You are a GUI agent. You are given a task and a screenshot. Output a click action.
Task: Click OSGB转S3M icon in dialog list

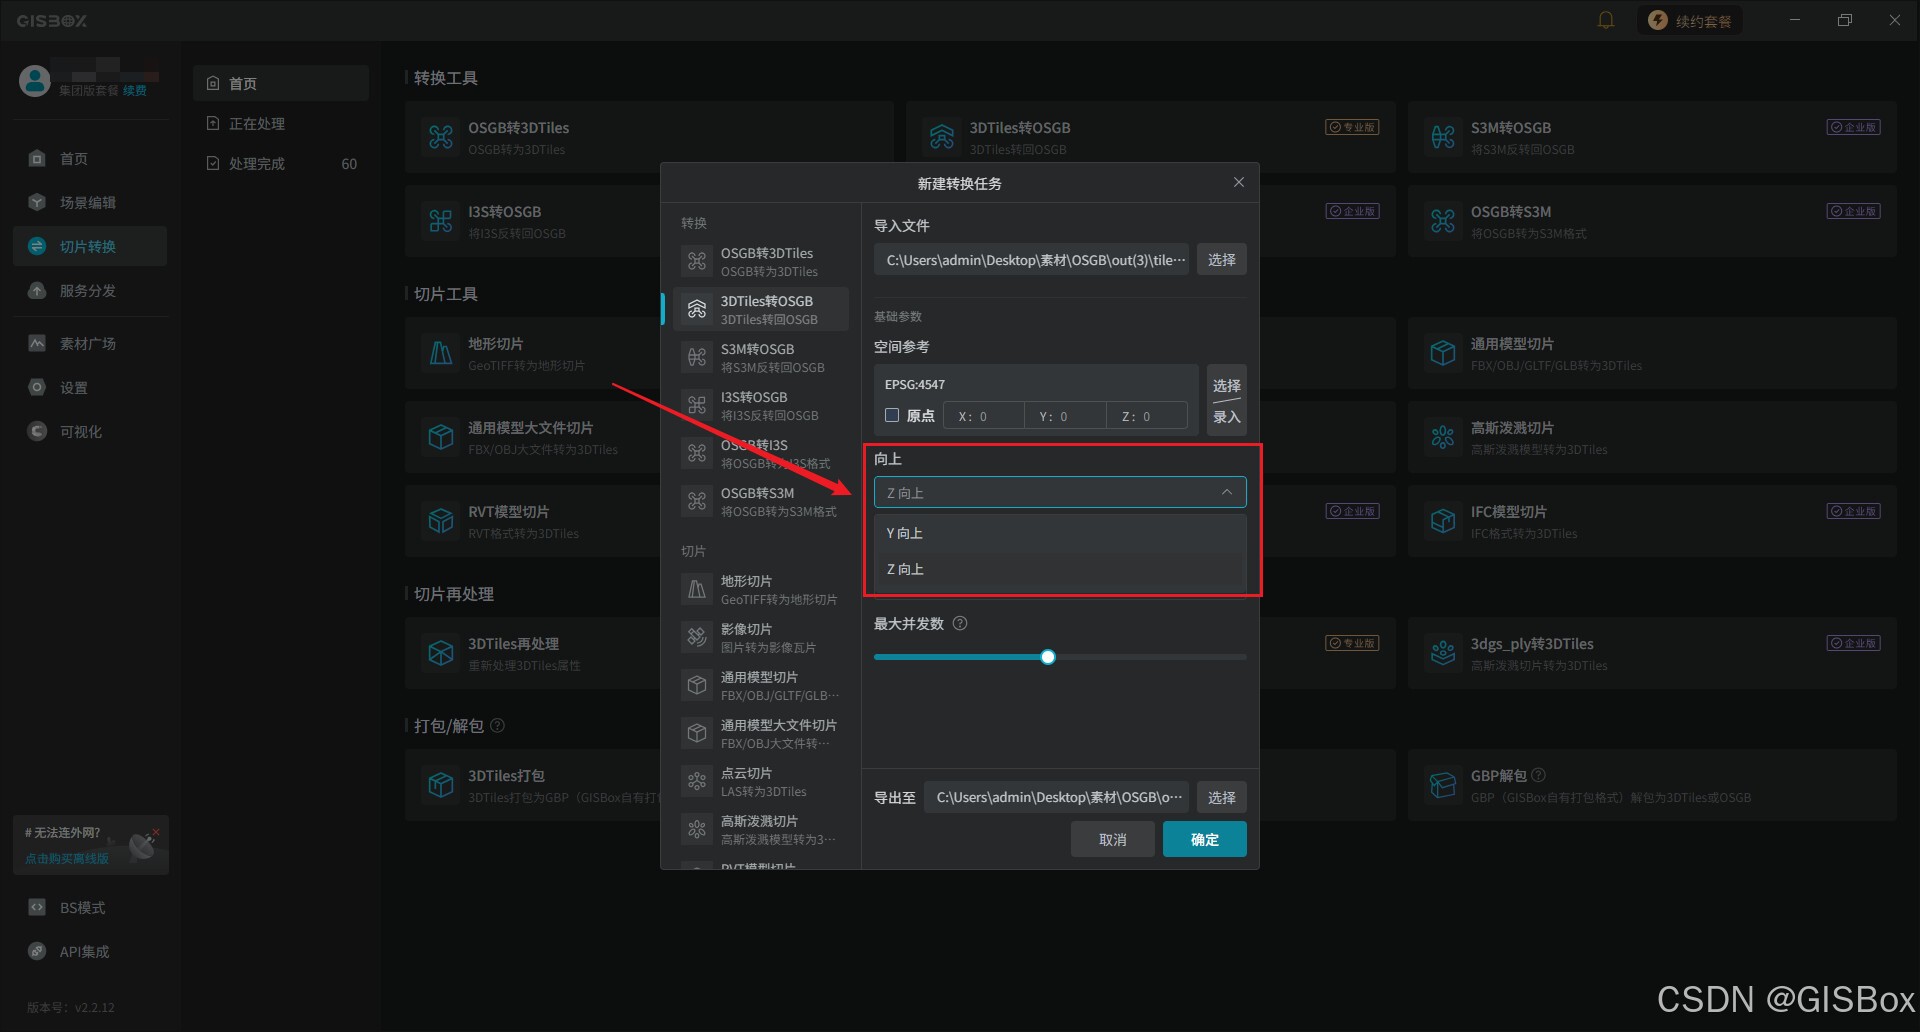(x=697, y=501)
